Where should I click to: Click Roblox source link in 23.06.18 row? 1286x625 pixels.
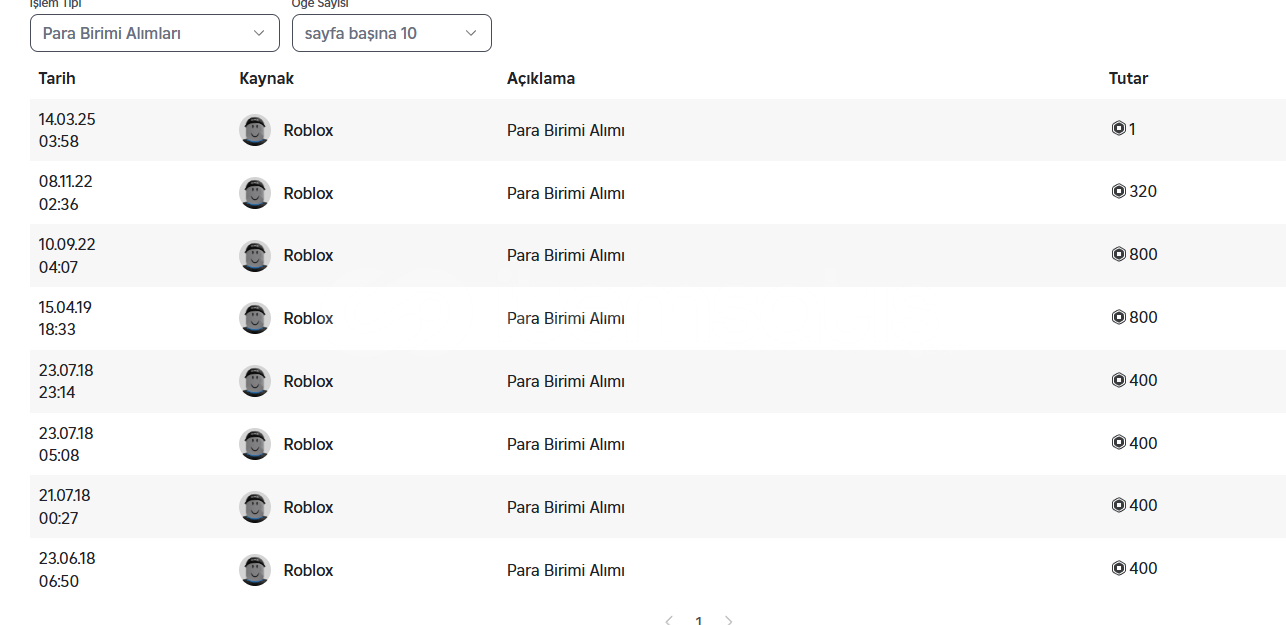308,570
